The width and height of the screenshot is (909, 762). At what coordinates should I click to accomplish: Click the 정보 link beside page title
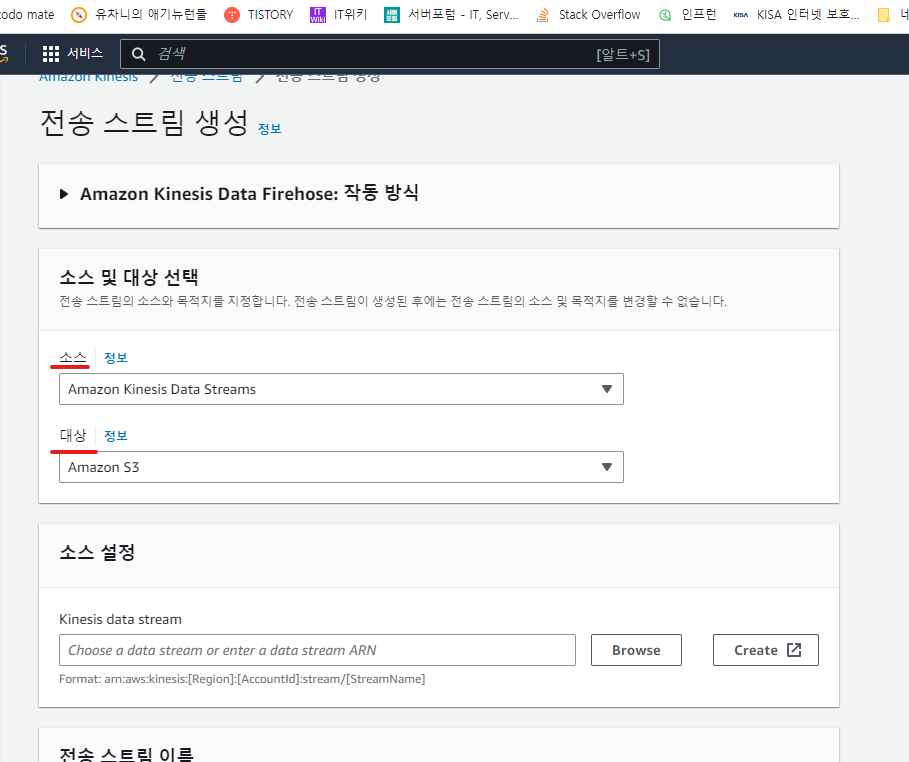(x=270, y=129)
